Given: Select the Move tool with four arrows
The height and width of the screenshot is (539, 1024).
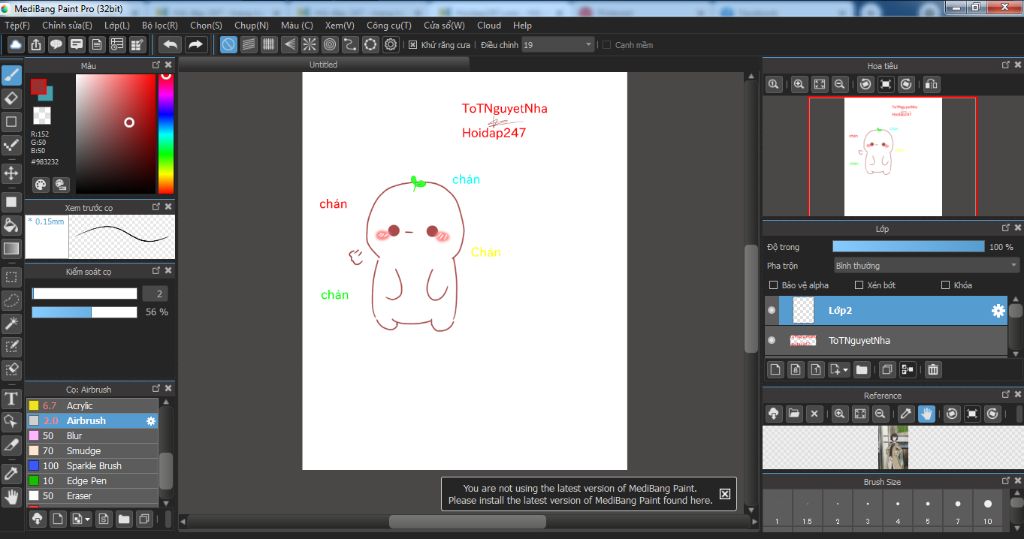Looking at the screenshot, I should tap(12, 173).
